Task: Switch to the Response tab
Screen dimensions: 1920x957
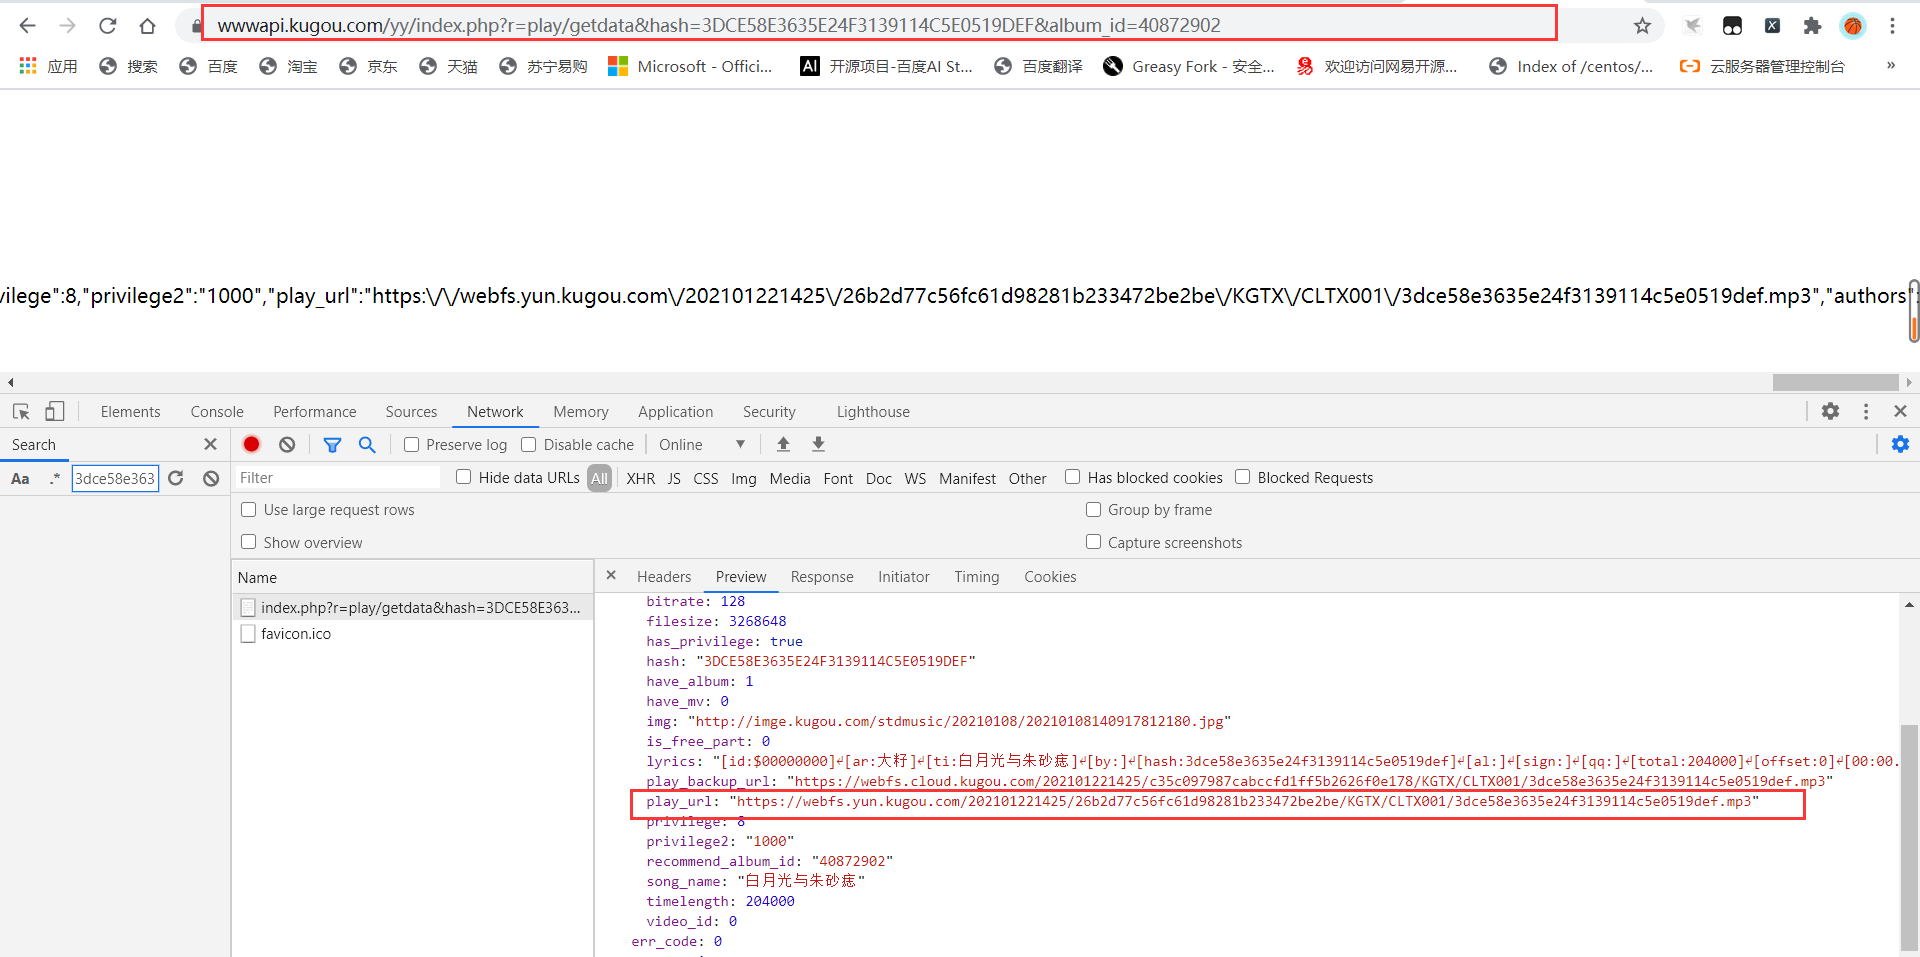Action: coord(821,577)
